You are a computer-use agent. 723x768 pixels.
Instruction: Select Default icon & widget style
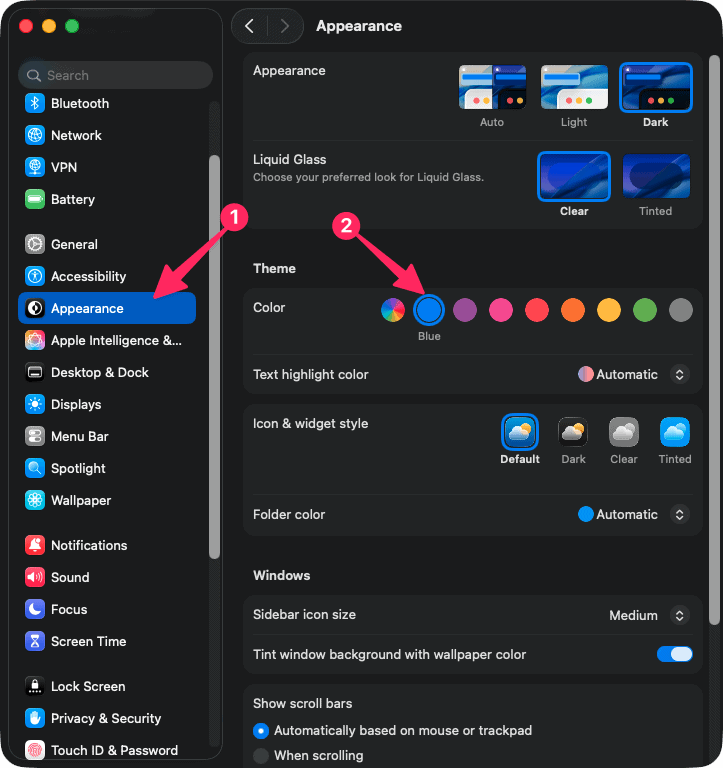[520, 432]
